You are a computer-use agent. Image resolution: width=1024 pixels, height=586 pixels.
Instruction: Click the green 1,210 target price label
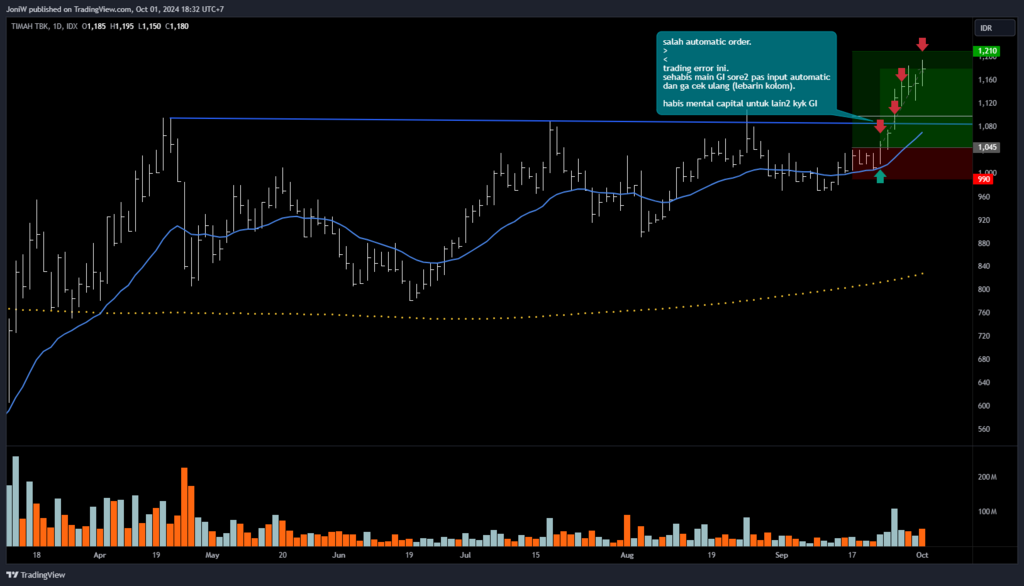986,50
